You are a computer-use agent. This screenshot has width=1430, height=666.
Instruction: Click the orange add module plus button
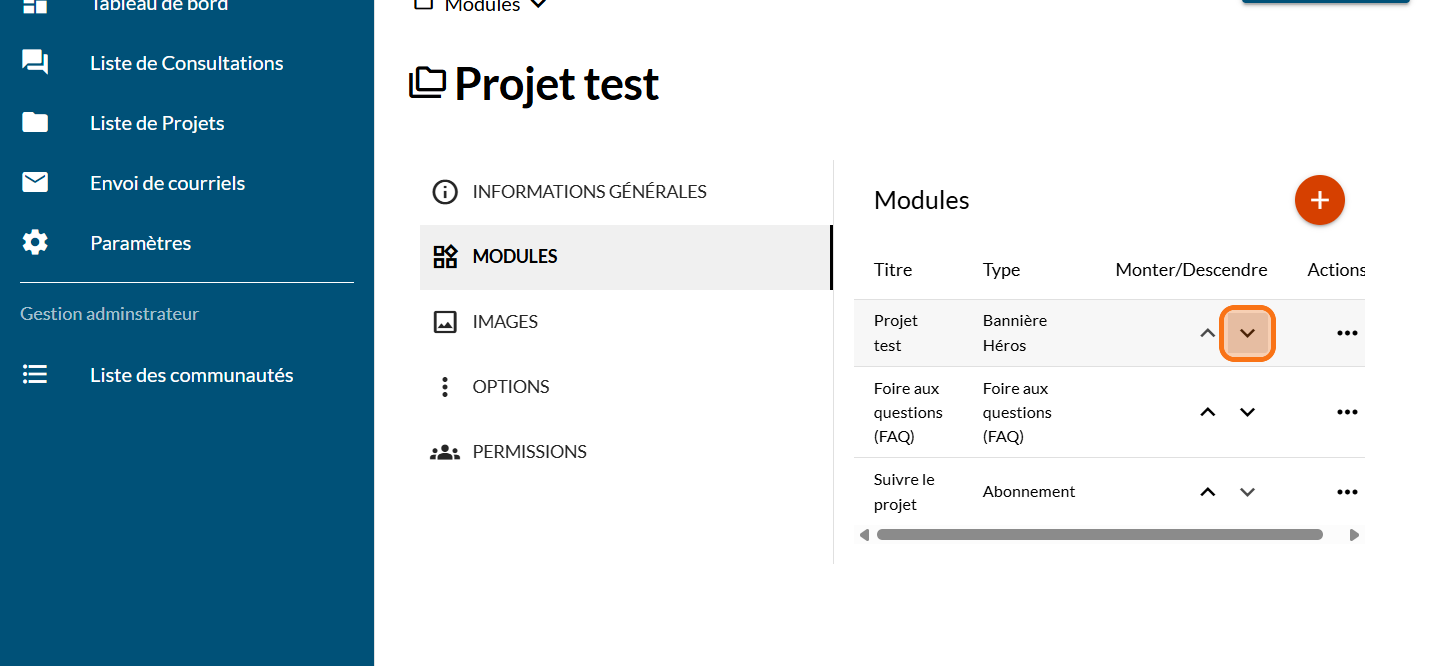pos(1319,200)
